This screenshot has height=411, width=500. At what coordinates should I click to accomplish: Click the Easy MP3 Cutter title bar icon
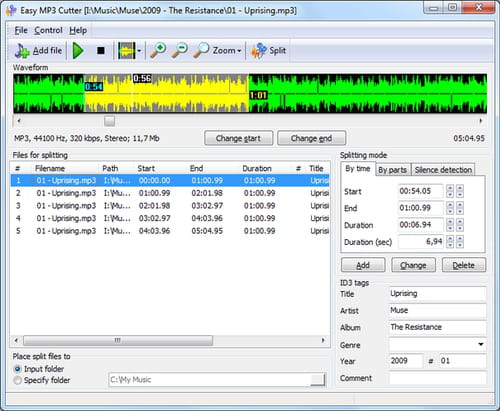11,10
